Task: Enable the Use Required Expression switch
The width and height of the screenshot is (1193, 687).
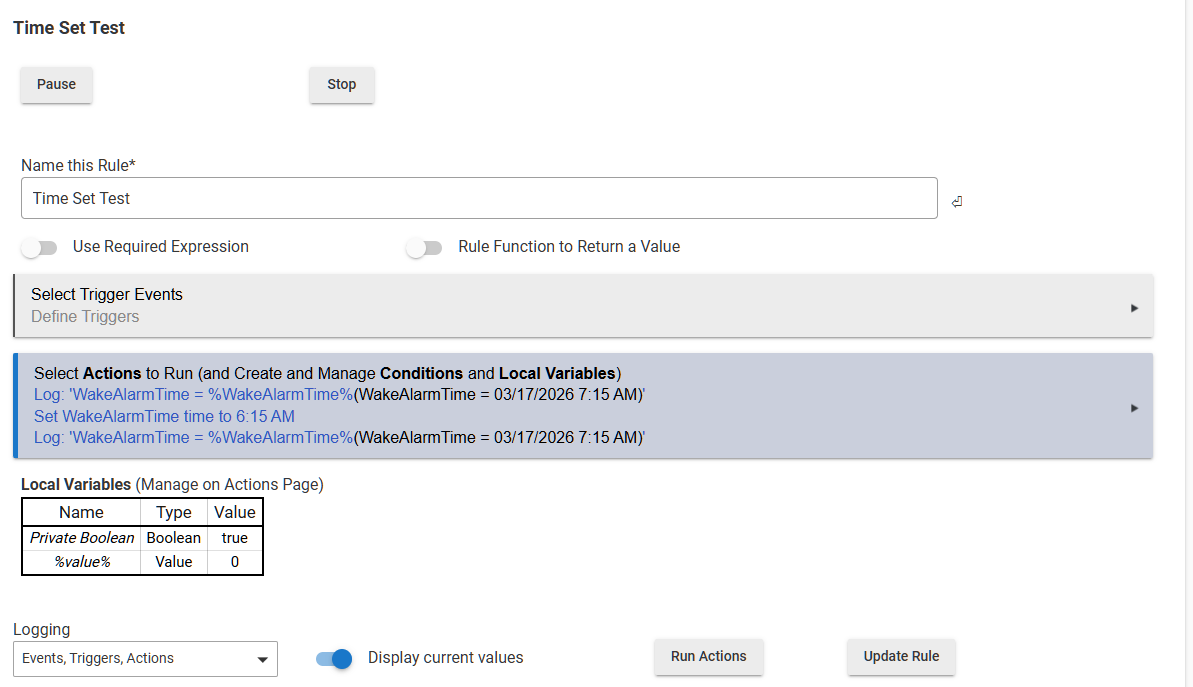Action: pos(40,248)
